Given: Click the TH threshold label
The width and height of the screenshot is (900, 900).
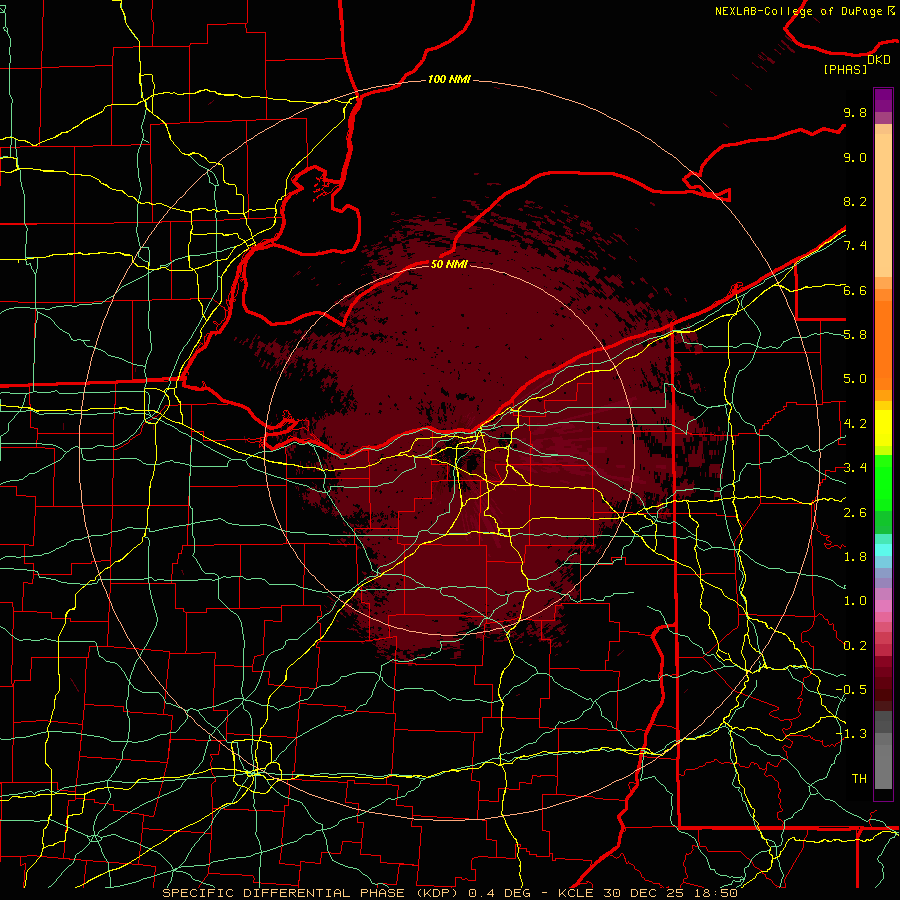Looking at the screenshot, I should (x=859, y=779).
